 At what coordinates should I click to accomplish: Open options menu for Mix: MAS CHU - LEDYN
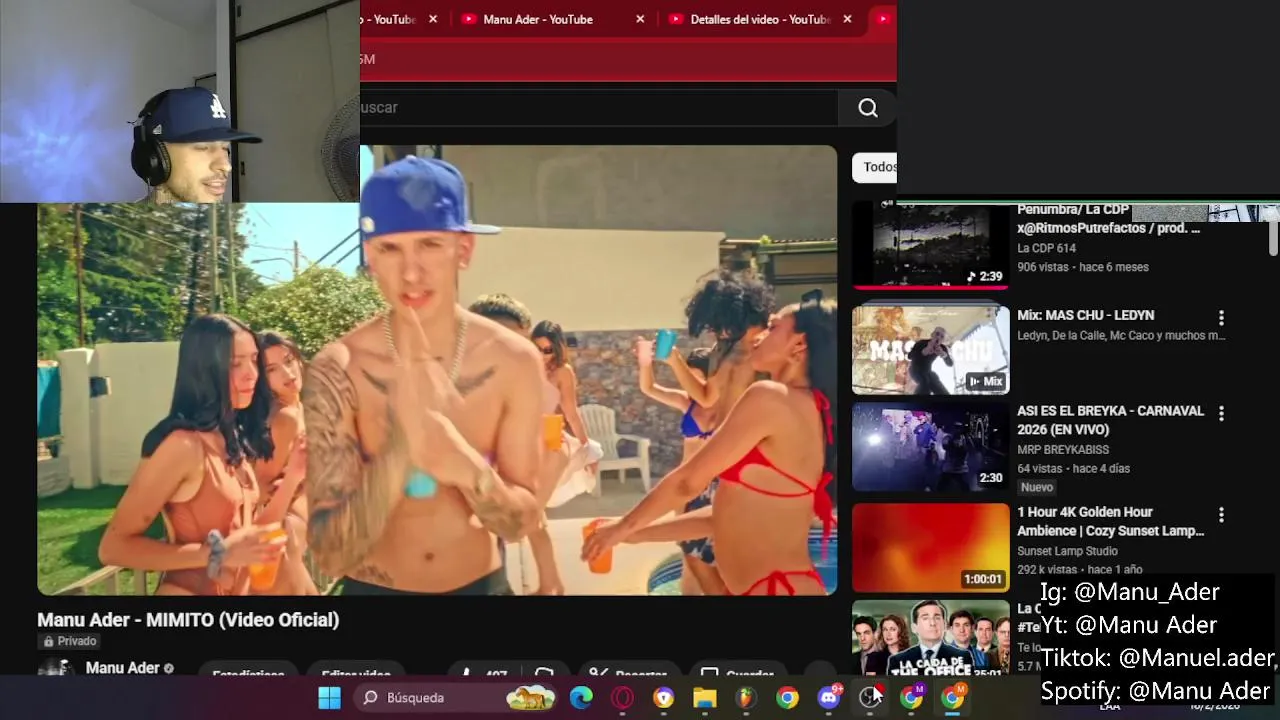tap(1221, 318)
